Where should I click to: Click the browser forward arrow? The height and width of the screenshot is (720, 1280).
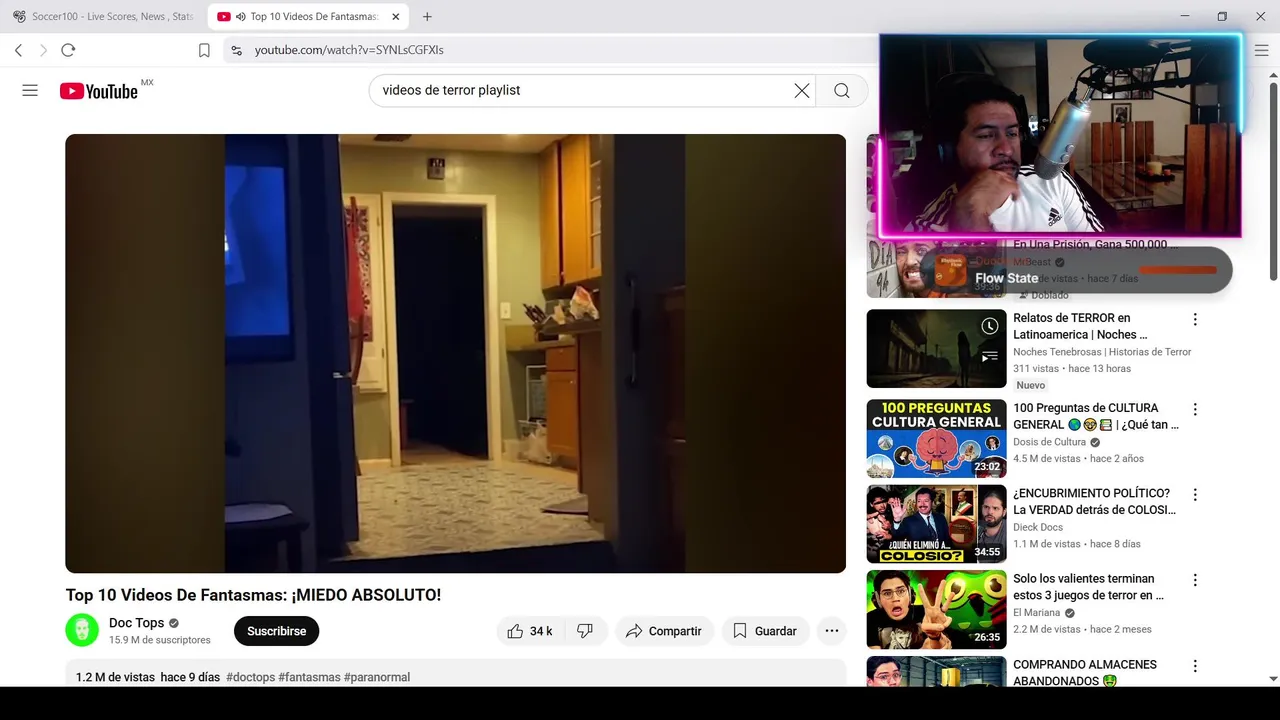click(x=43, y=50)
